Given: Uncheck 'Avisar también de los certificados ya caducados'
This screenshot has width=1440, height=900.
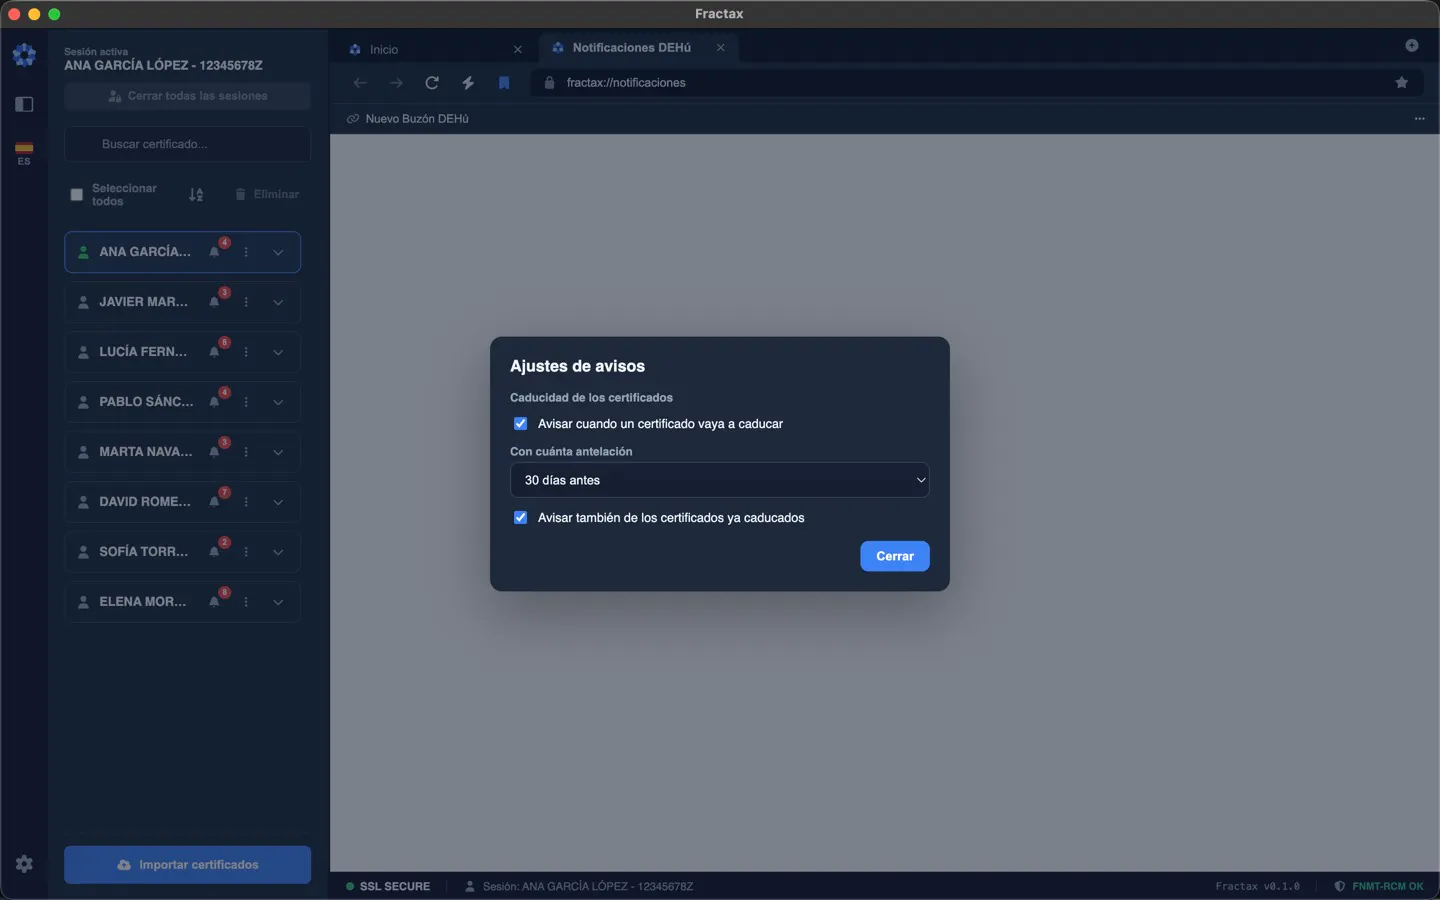Looking at the screenshot, I should click(x=520, y=518).
